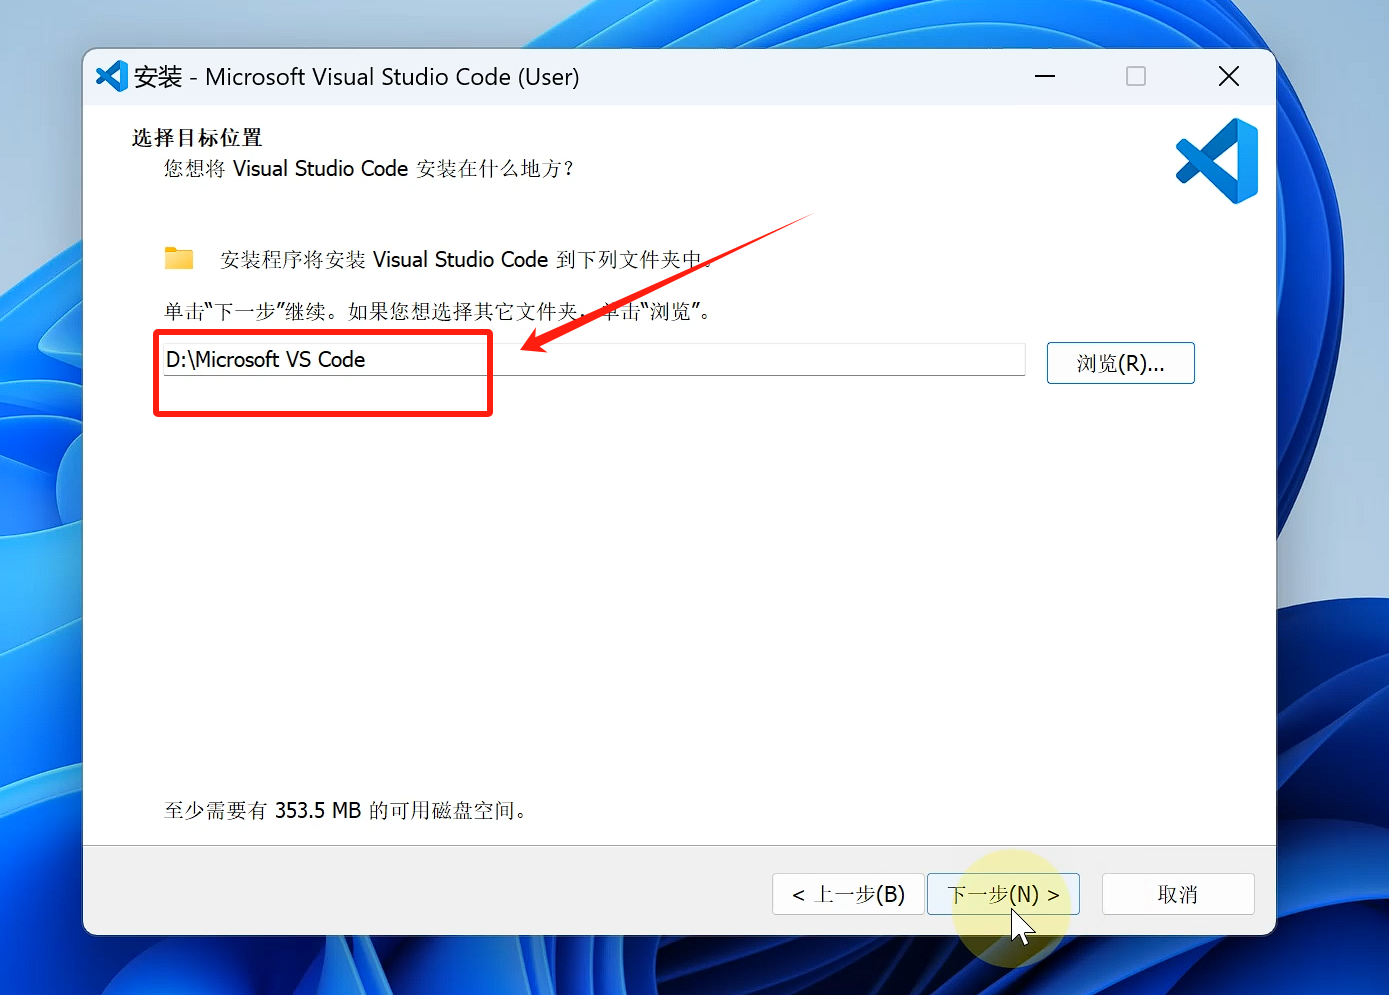Click the heading text 选择目标位置
1389x995 pixels.
coord(197,138)
